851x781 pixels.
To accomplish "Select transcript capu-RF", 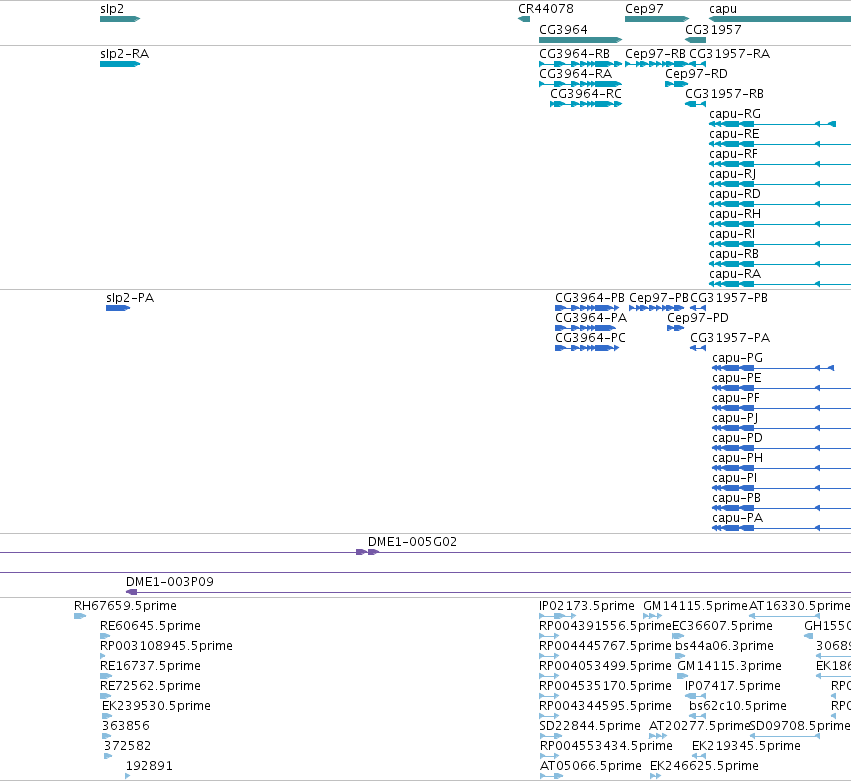I will [780, 164].
